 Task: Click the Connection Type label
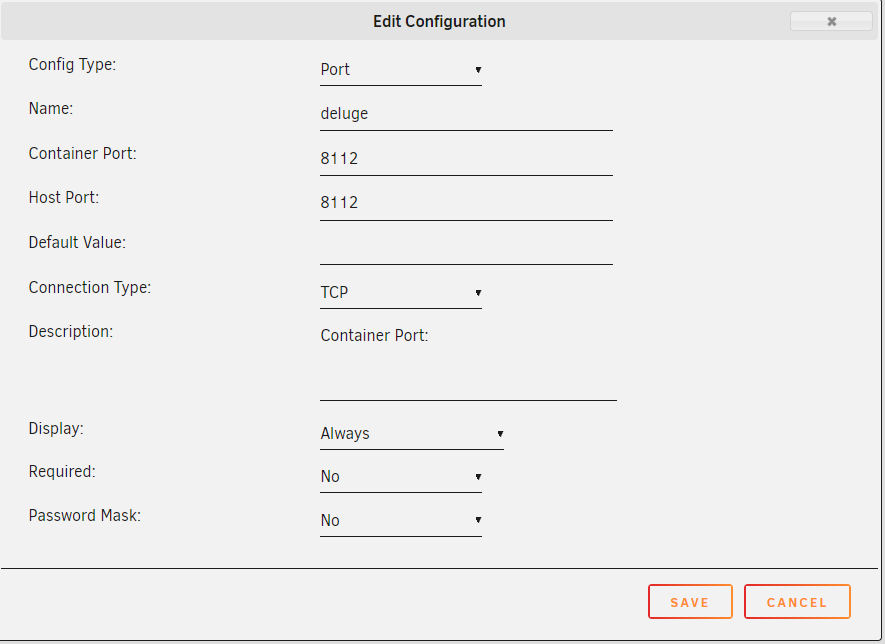[90, 287]
